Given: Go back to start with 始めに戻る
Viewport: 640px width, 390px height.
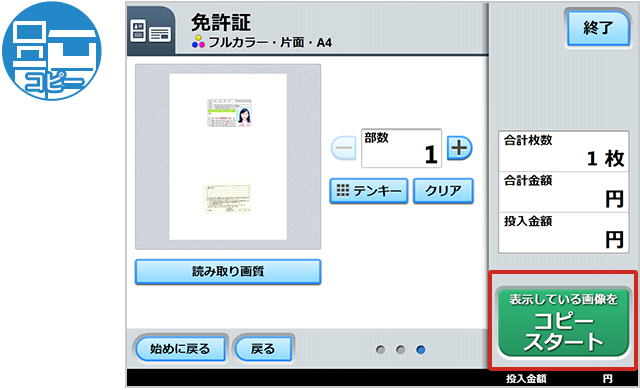Looking at the screenshot, I should coord(180,349).
